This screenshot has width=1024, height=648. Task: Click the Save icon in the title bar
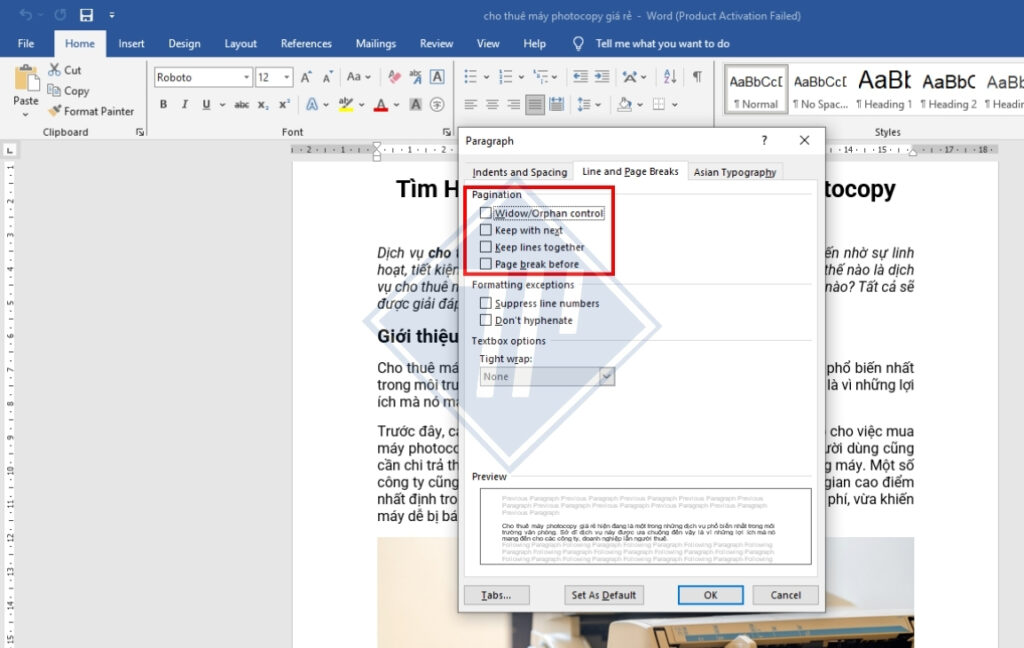click(x=86, y=15)
